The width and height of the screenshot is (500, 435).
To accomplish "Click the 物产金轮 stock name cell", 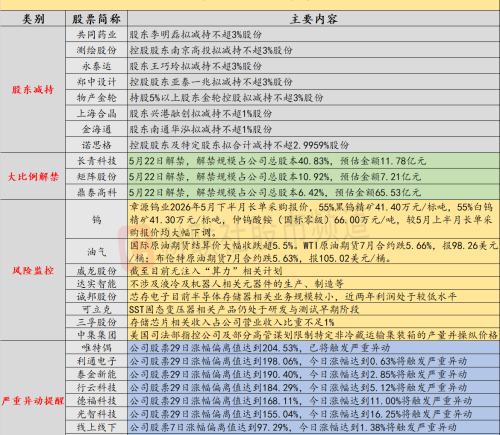I will tap(96, 98).
